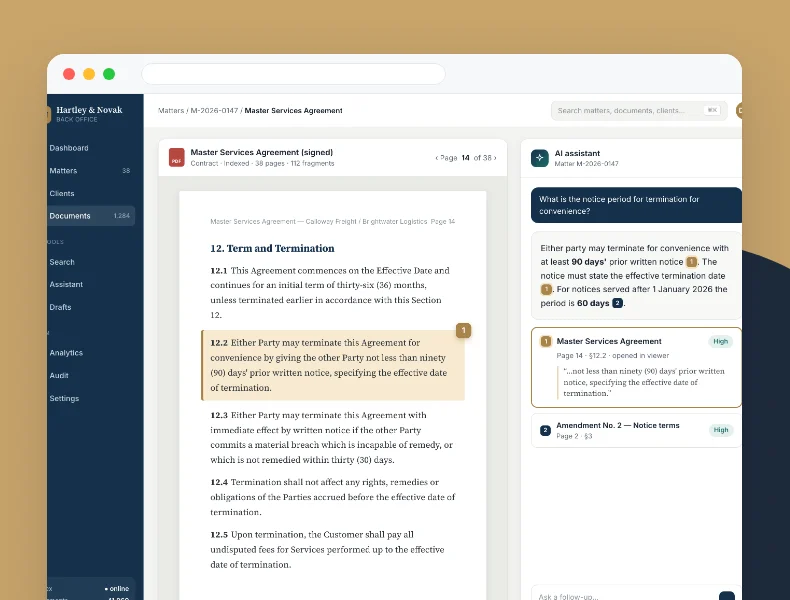Screen dimensions: 790x600
Task: Click citation badge 1 after '90 days' prior written notice'
Action: click(691, 262)
